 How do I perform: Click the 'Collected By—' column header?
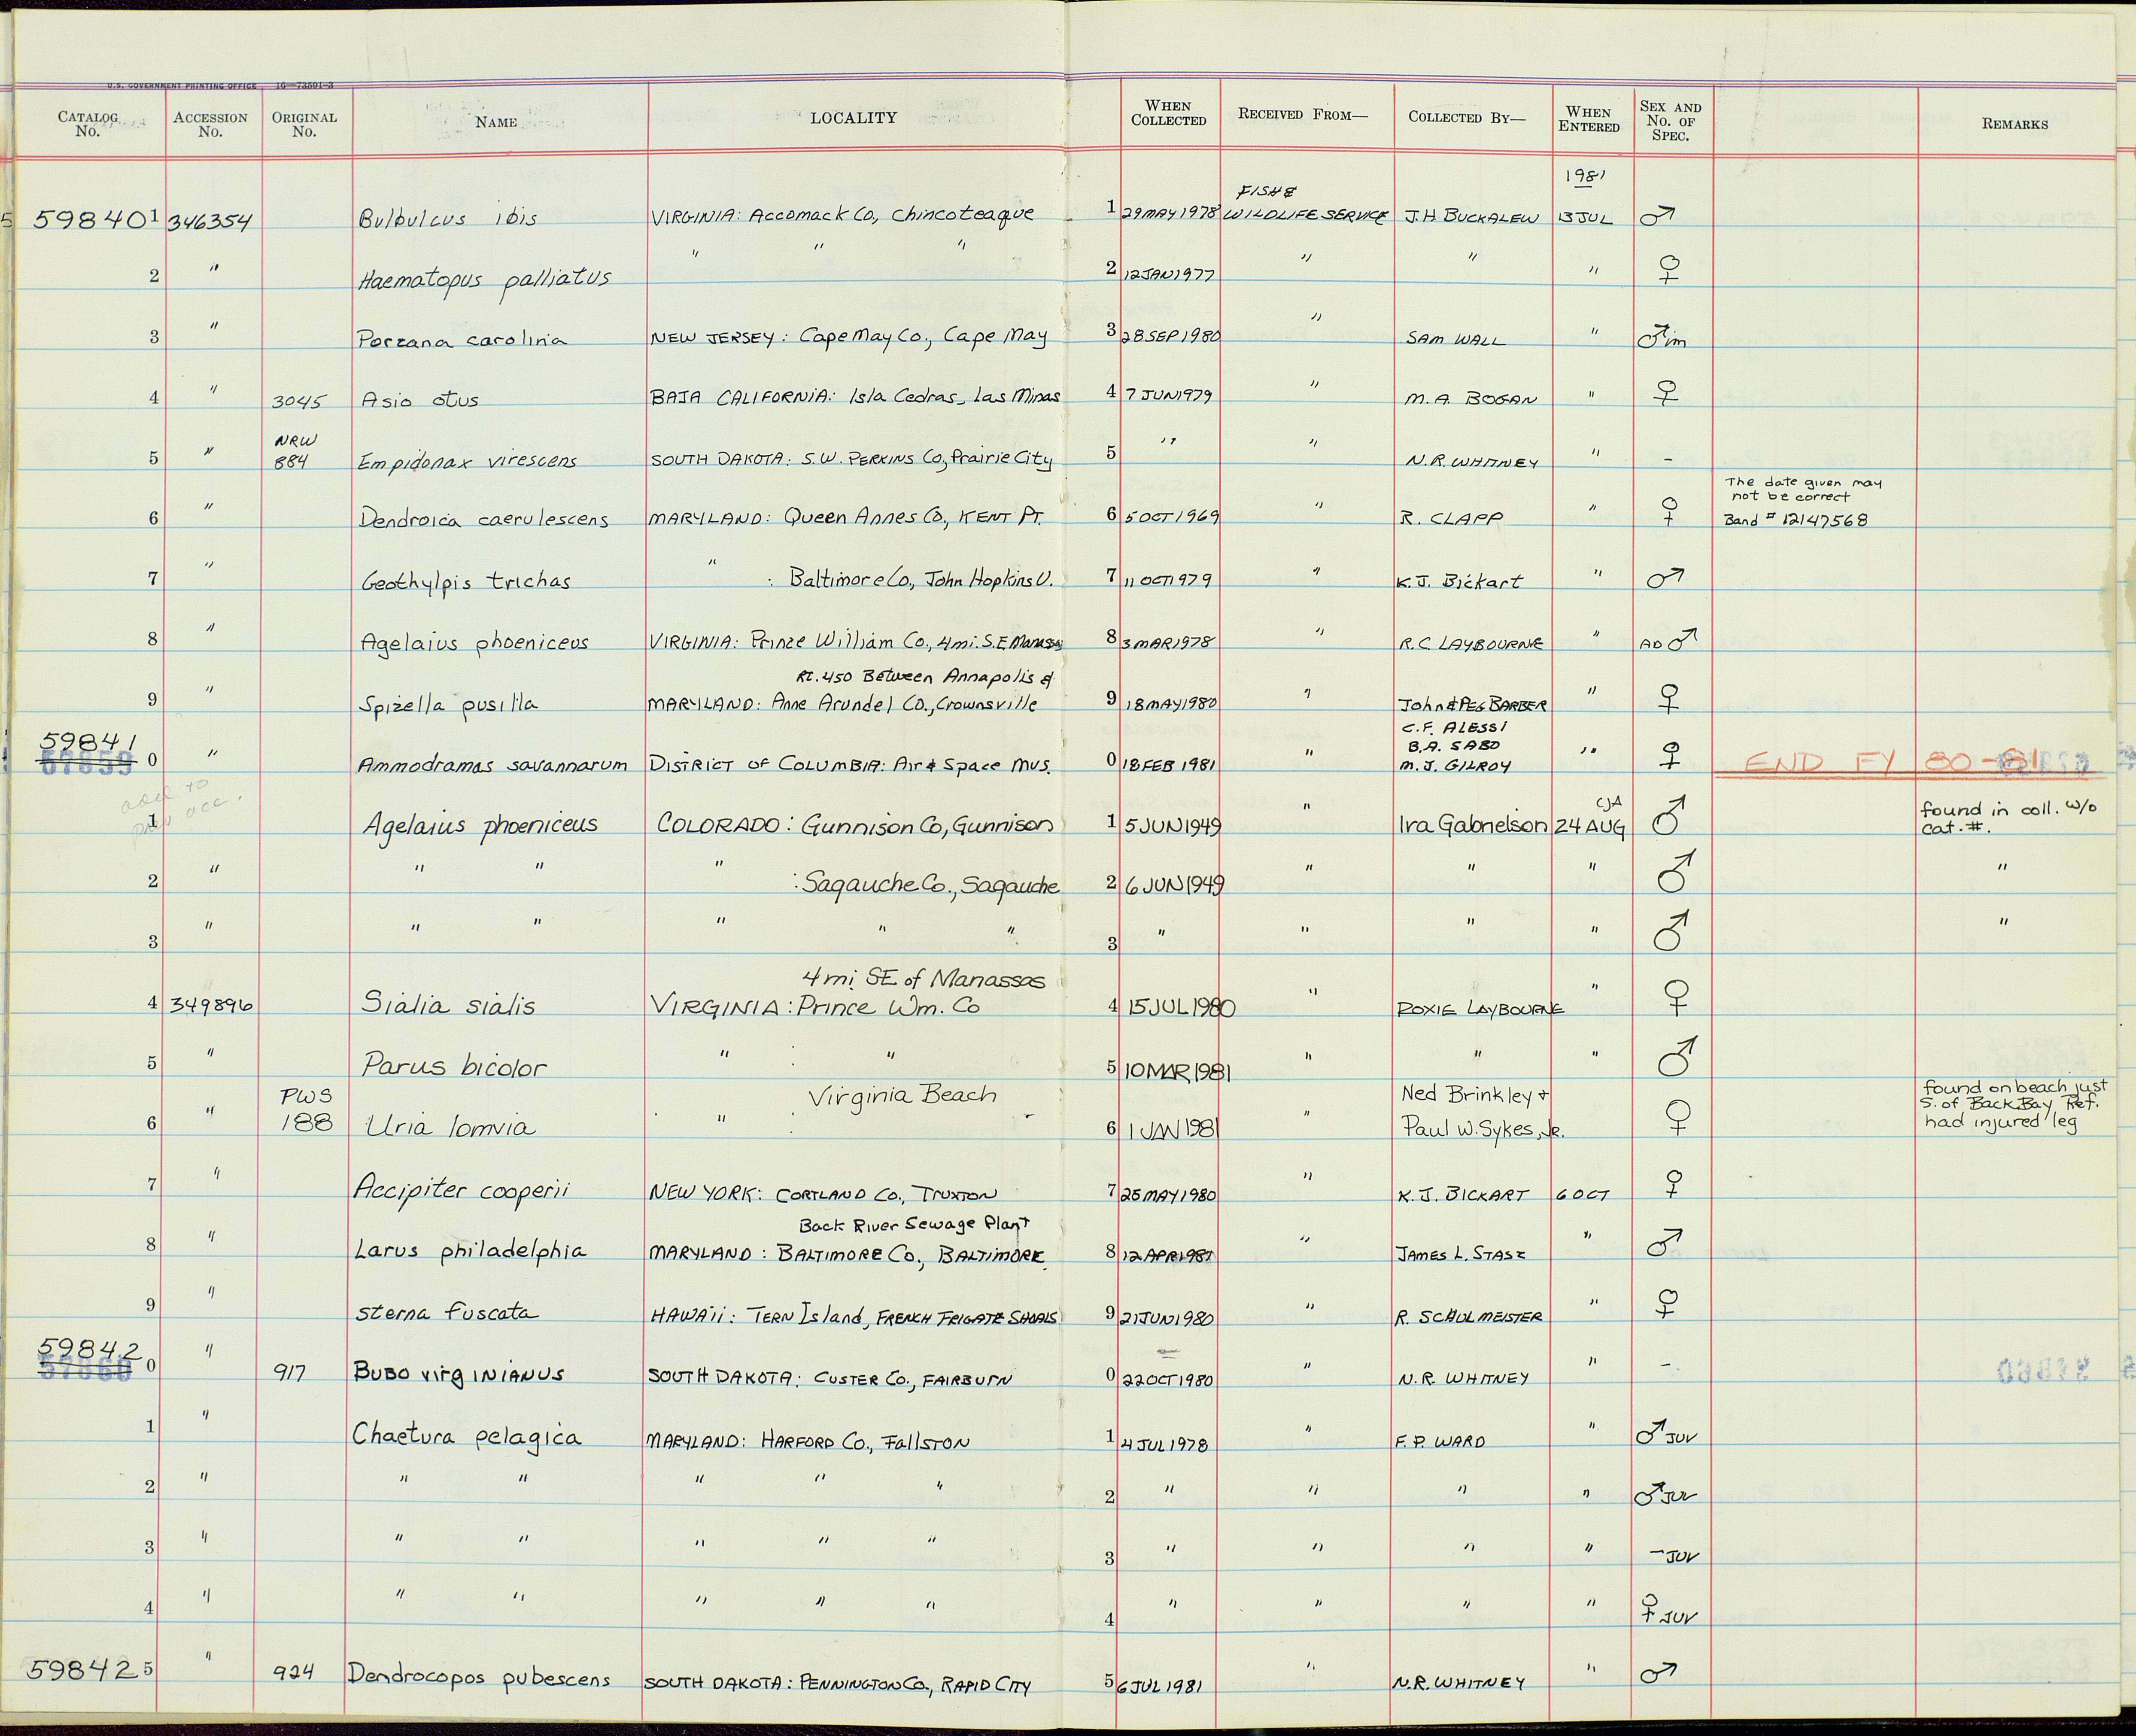click(x=1467, y=117)
